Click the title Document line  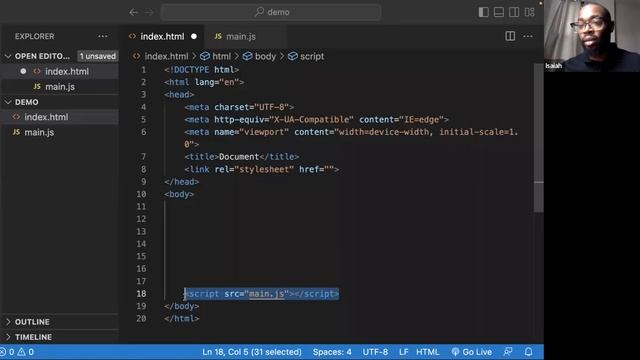242,157
